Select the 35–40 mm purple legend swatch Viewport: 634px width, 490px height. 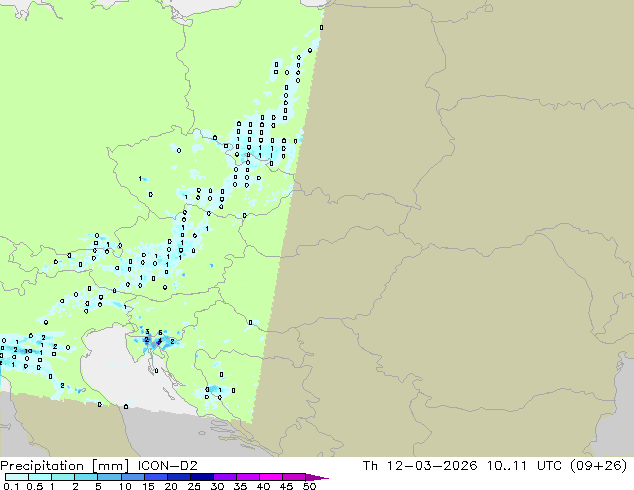[x=247, y=477]
